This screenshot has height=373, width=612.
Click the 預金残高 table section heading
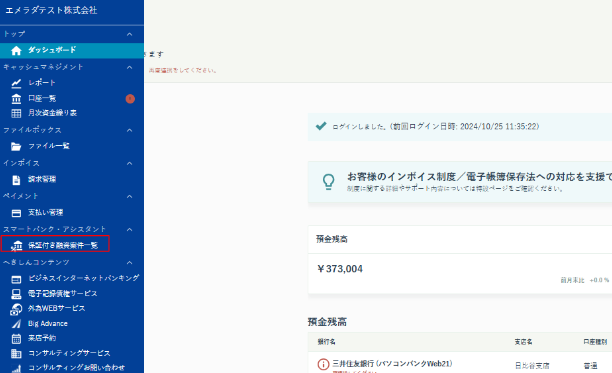pyautogui.click(x=327, y=322)
